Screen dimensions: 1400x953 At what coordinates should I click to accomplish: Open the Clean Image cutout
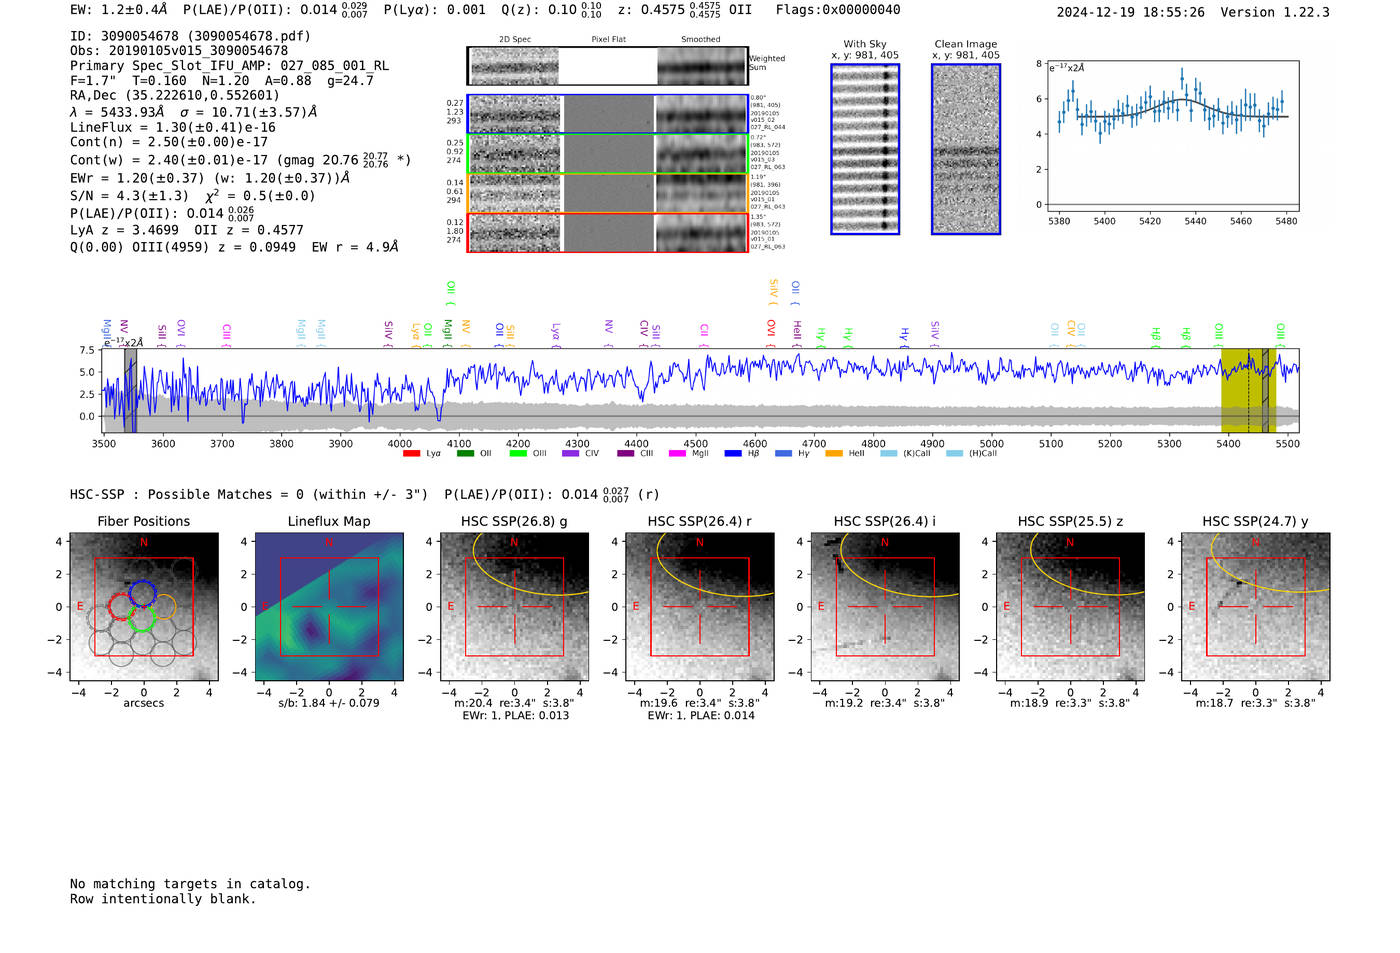966,149
